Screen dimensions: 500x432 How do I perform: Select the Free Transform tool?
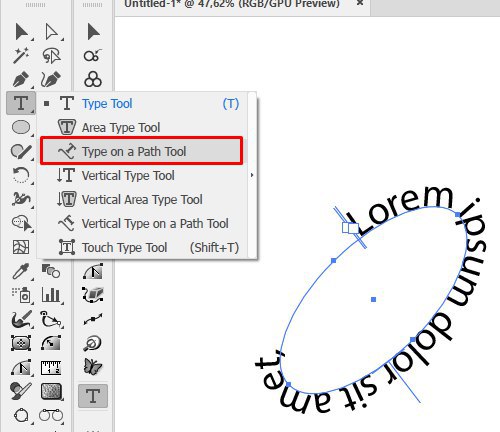click(x=21, y=343)
